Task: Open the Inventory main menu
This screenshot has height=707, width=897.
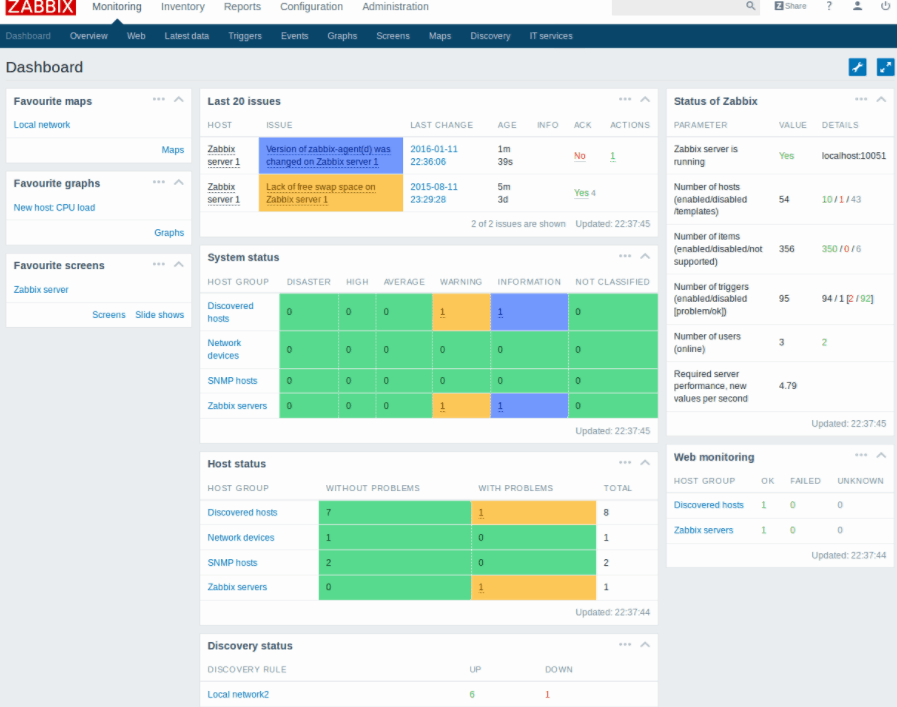Action: (182, 7)
